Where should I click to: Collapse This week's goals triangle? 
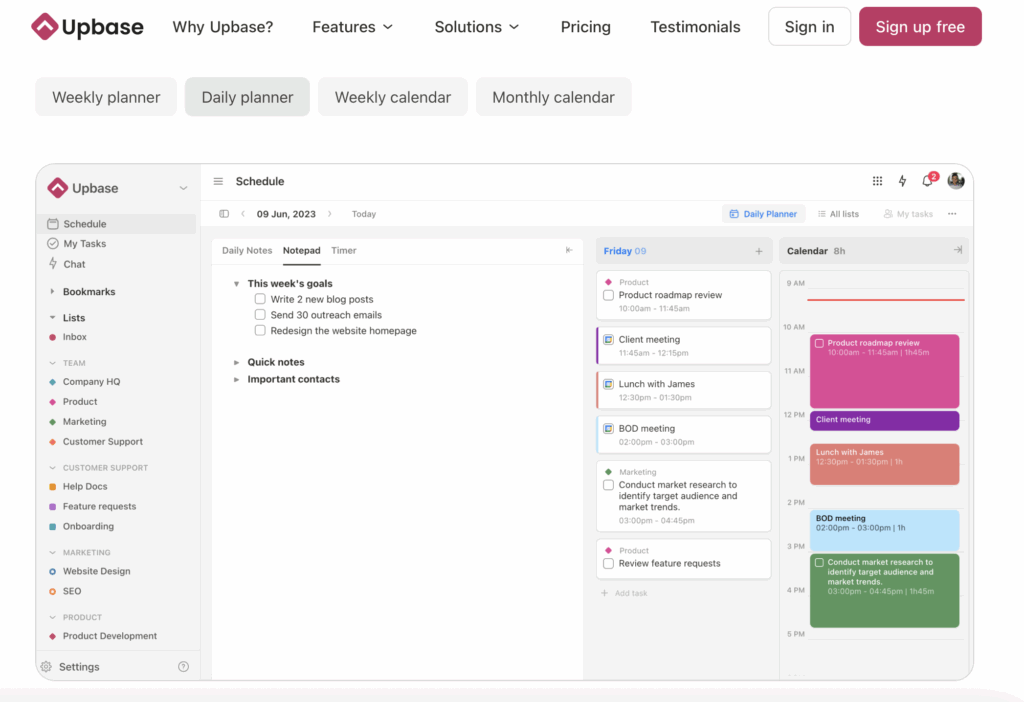tap(236, 283)
